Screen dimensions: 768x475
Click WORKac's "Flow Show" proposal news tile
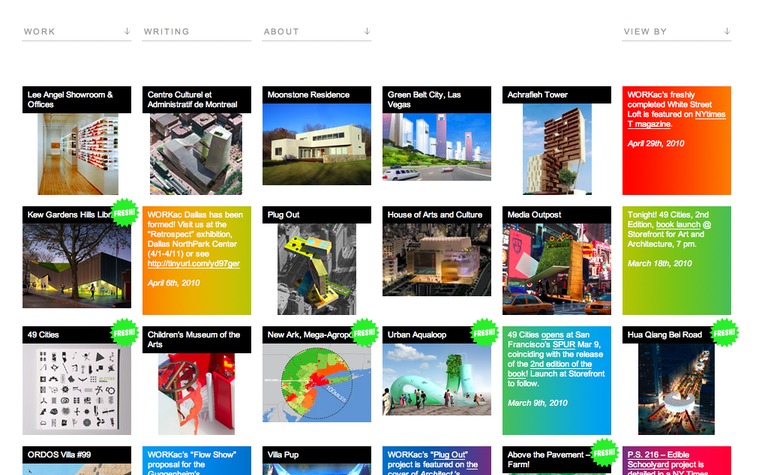point(196,460)
